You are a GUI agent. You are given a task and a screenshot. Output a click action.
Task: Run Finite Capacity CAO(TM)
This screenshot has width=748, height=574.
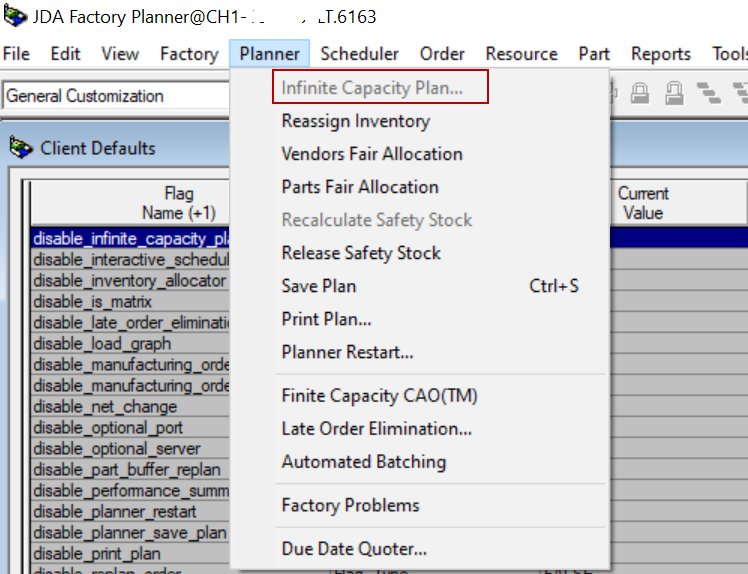[x=379, y=396]
